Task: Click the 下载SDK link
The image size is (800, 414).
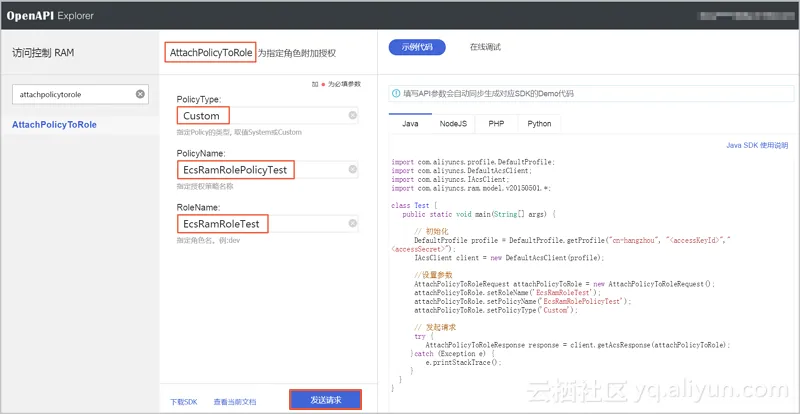Action: coord(184,402)
